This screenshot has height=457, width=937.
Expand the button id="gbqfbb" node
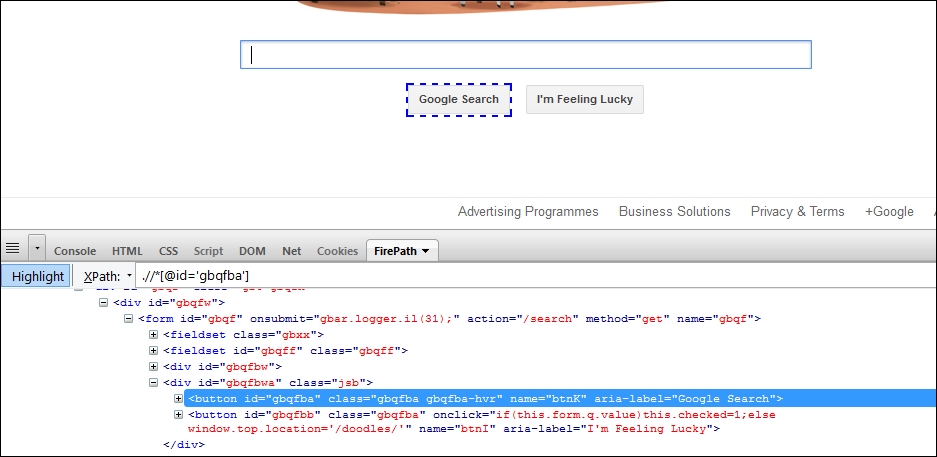[x=178, y=415]
